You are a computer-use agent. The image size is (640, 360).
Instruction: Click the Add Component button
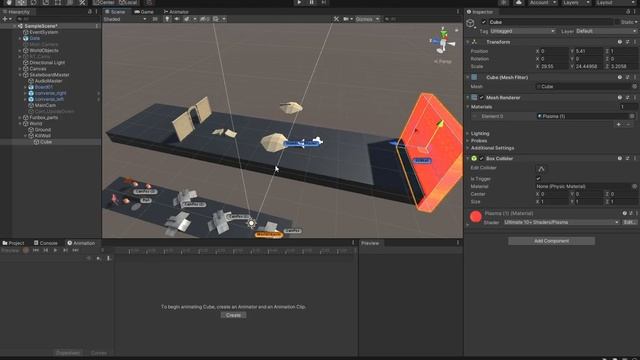[x=551, y=241]
